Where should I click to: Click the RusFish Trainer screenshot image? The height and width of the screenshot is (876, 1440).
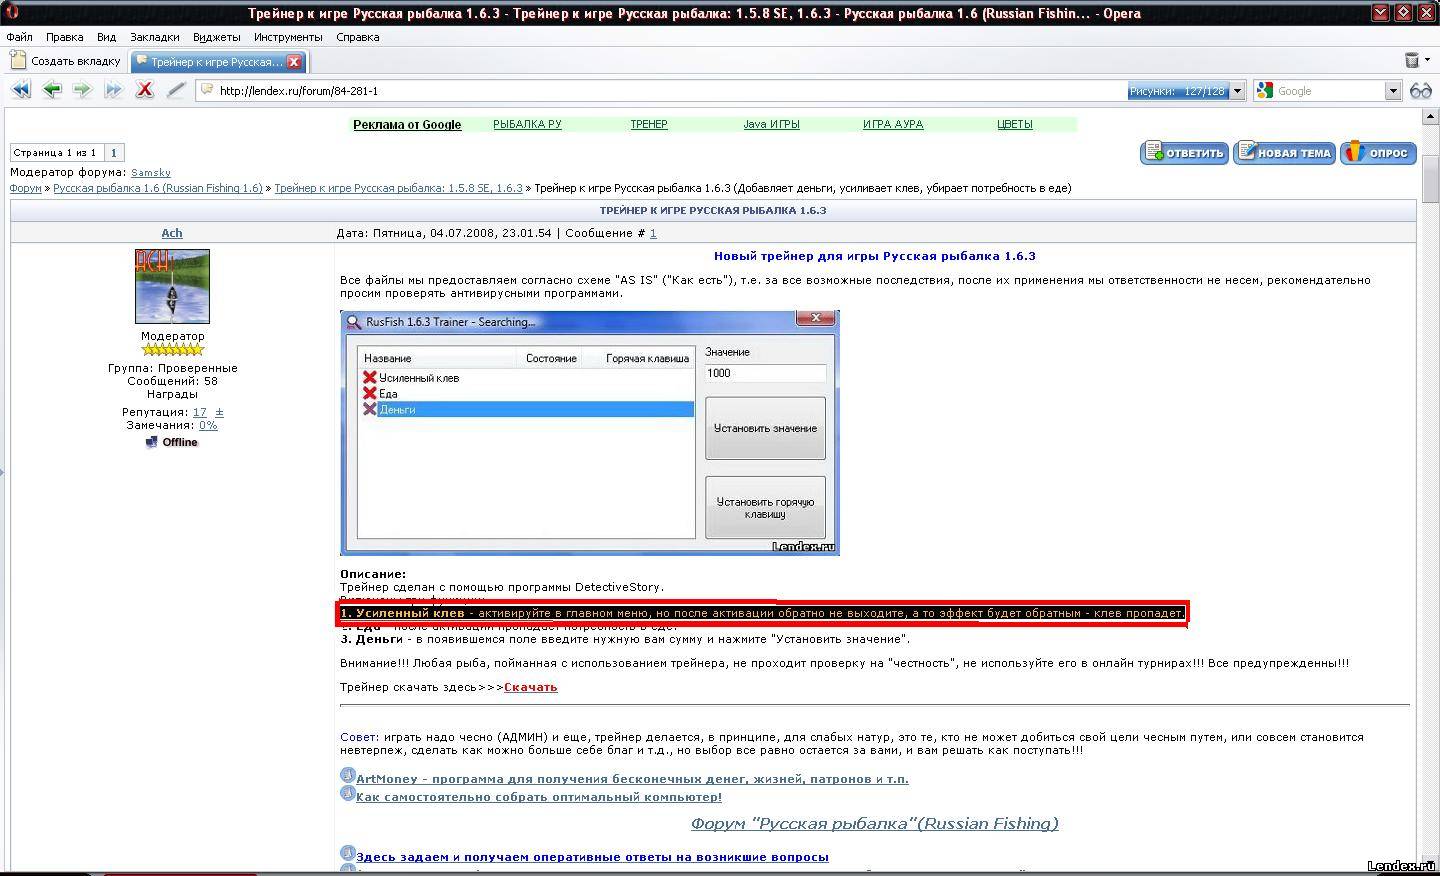[x=590, y=433]
